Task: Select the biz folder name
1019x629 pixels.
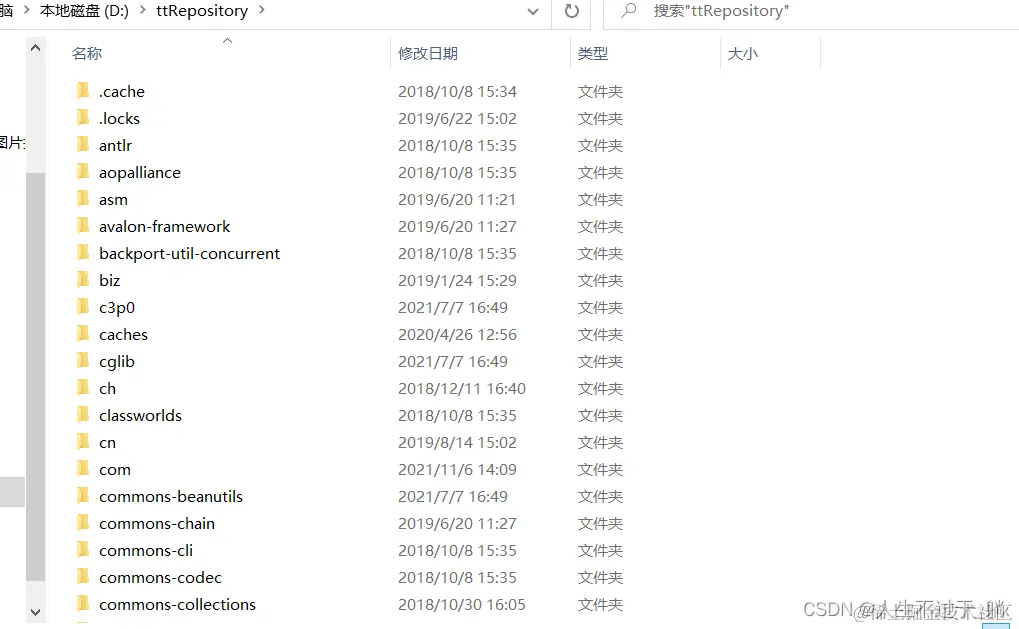Action: [109, 280]
